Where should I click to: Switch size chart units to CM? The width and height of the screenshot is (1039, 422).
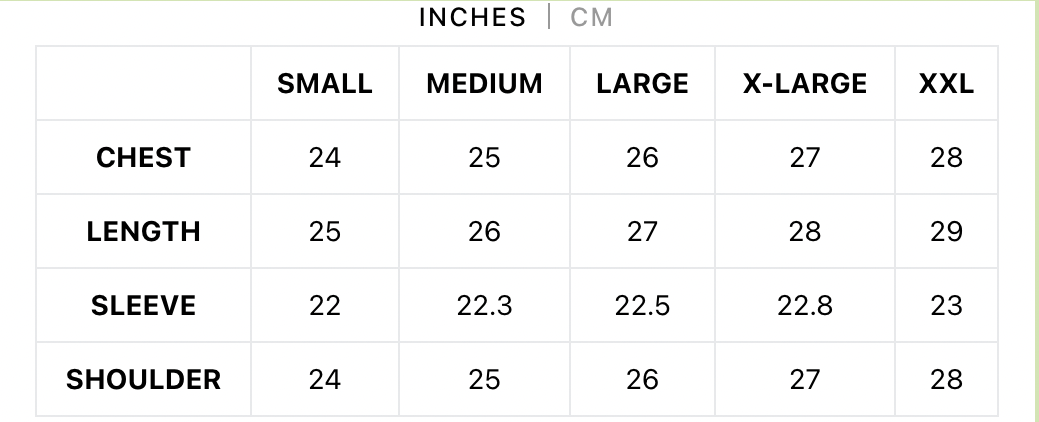click(591, 17)
